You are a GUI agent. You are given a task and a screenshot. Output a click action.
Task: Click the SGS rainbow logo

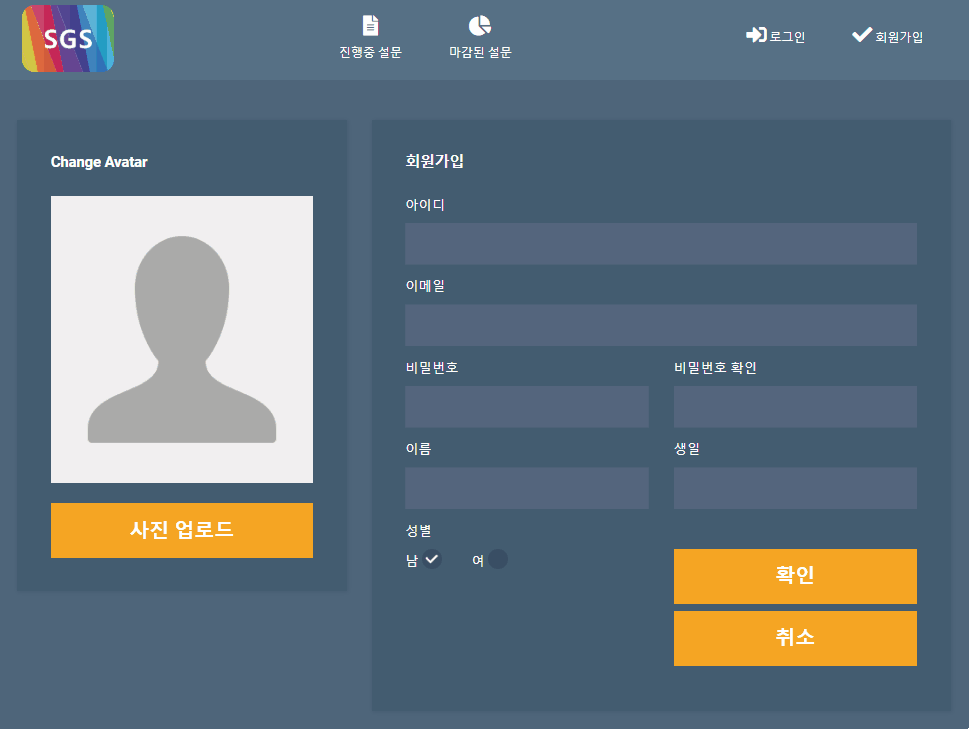pyautogui.click(x=68, y=38)
